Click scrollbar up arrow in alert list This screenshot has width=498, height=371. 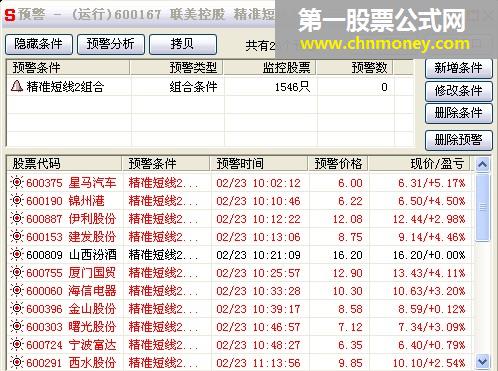point(482,164)
